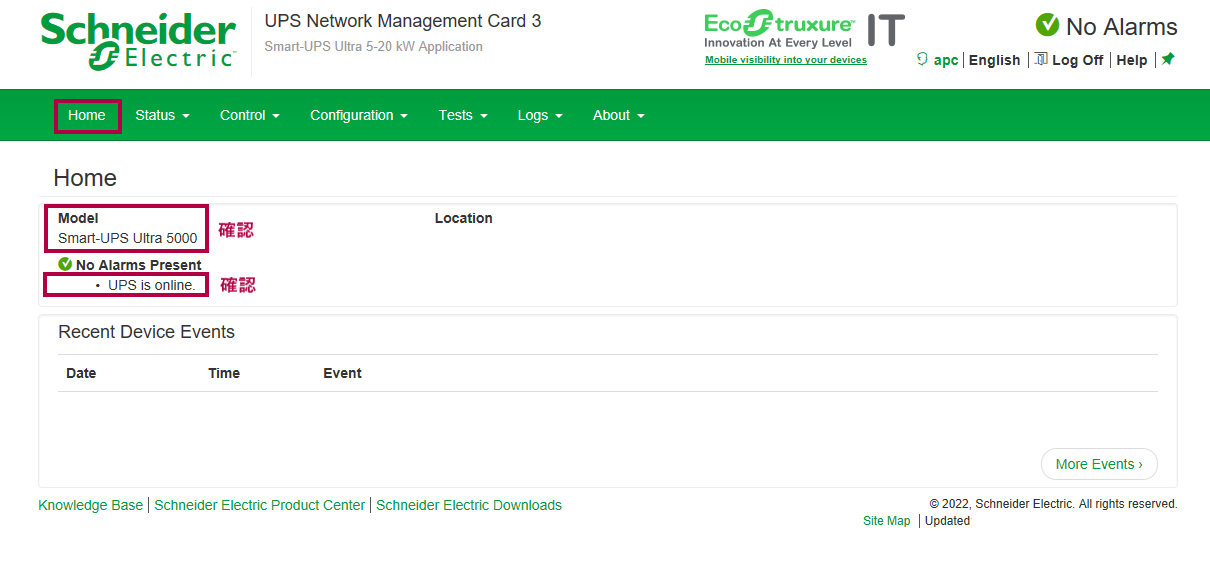Click the UPS is online status text
1210x581 pixels.
pos(152,285)
